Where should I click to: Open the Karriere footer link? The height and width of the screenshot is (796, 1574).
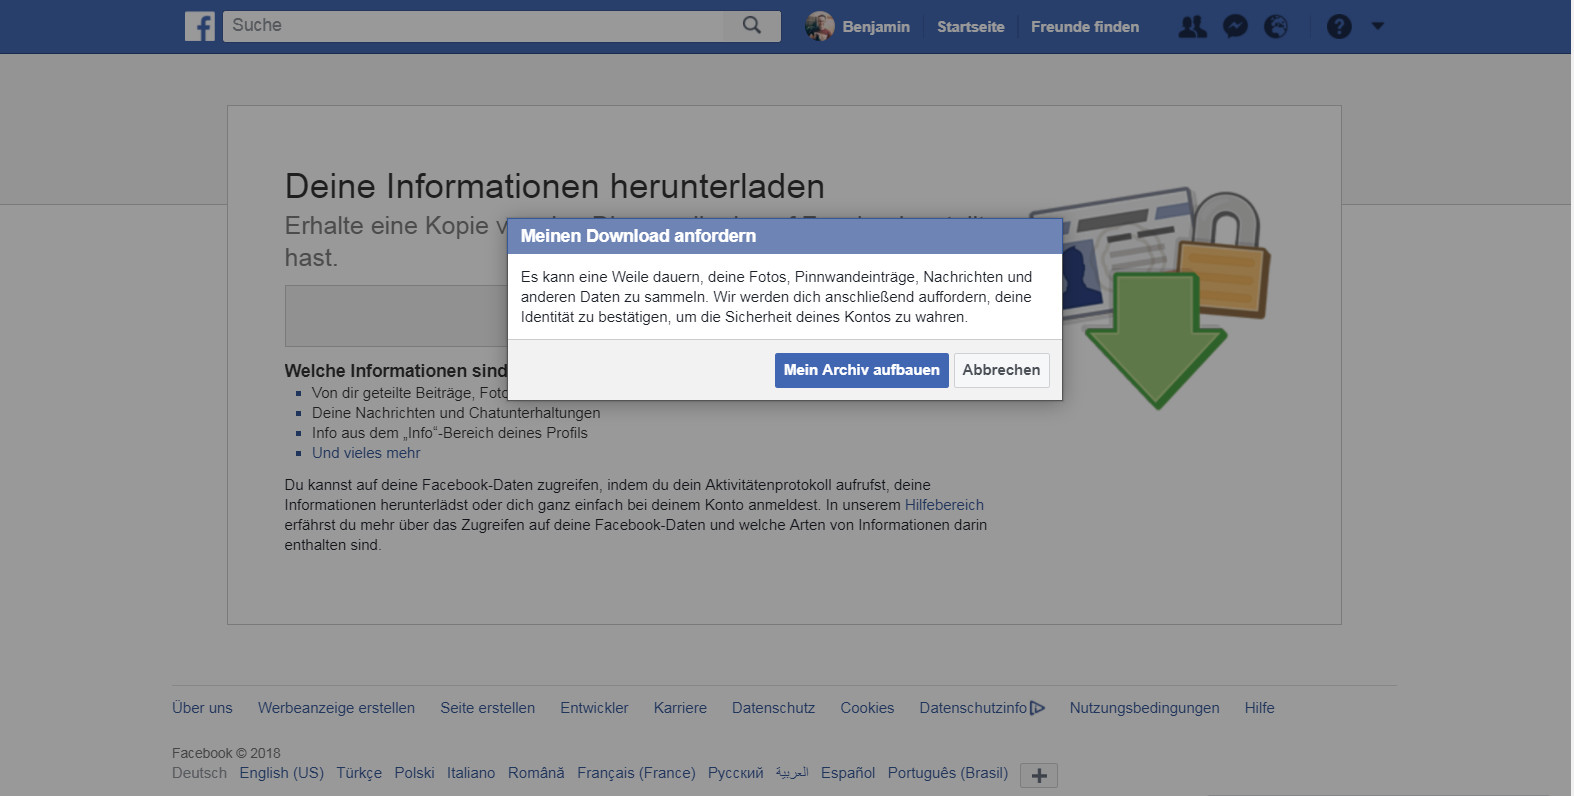(680, 708)
